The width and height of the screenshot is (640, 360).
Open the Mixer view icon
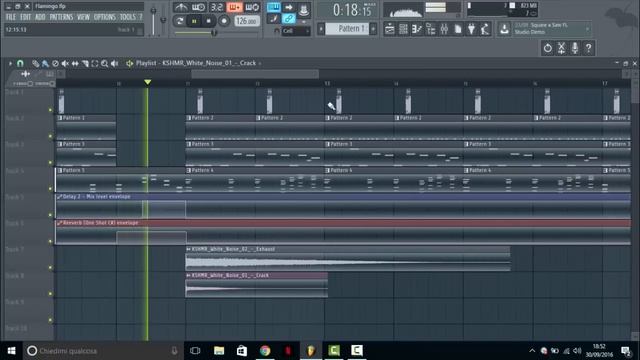click(x=444, y=29)
